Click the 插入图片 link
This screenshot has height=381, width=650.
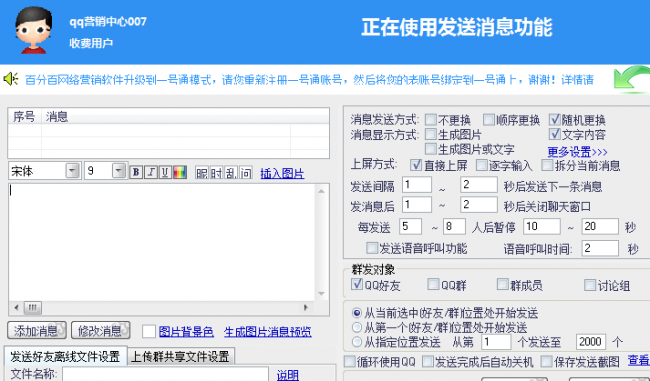(282, 173)
